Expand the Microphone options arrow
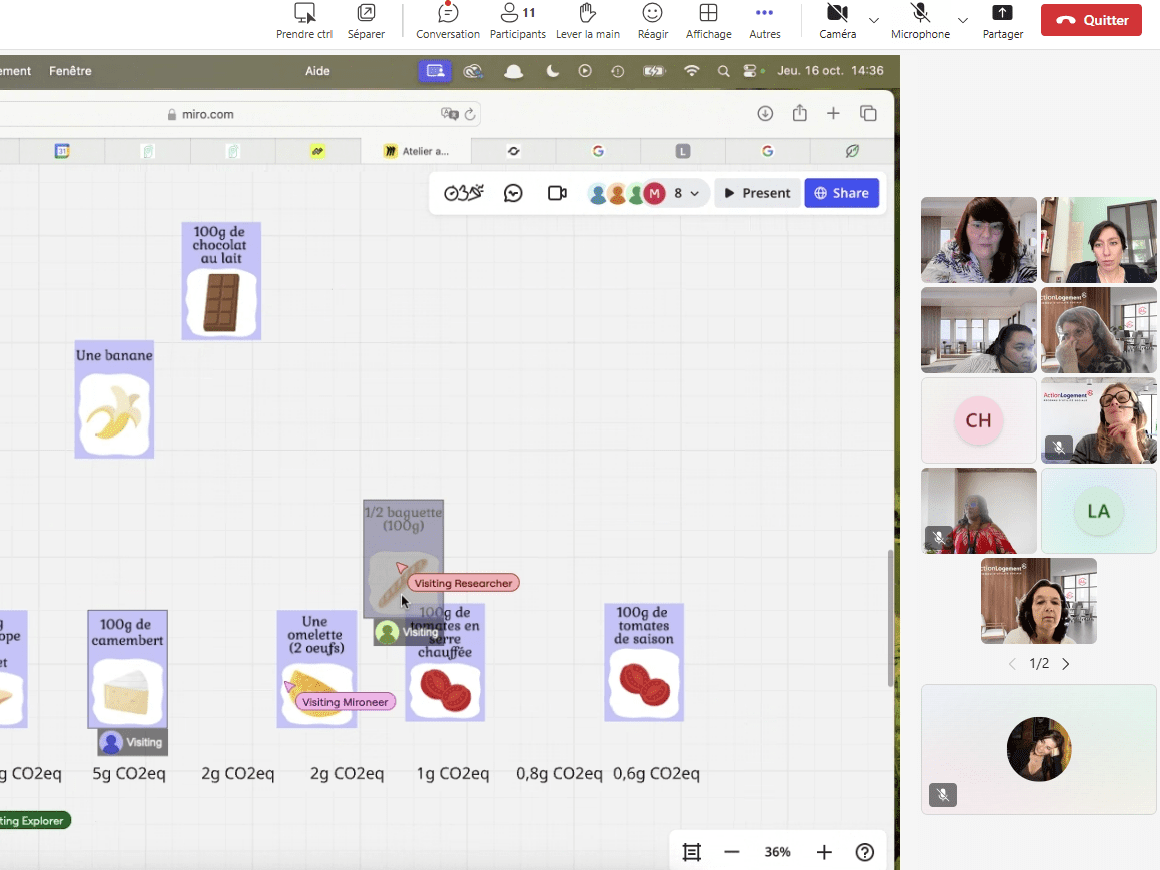This screenshot has height=870, width=1160. [963, 20]
